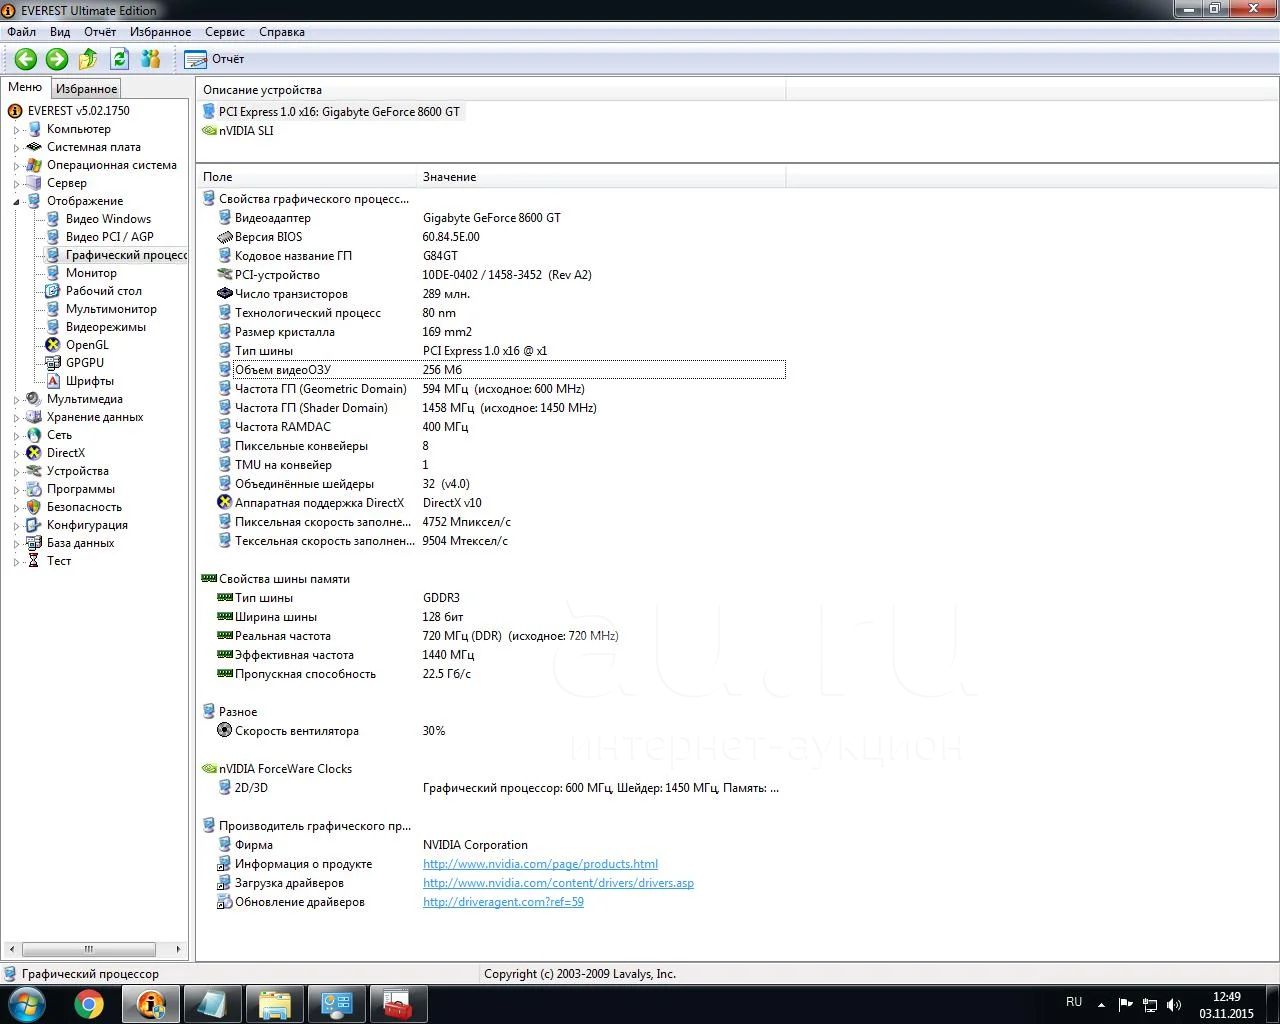
Task: Open the Windows Start button
Action: tap(27, 1004)
